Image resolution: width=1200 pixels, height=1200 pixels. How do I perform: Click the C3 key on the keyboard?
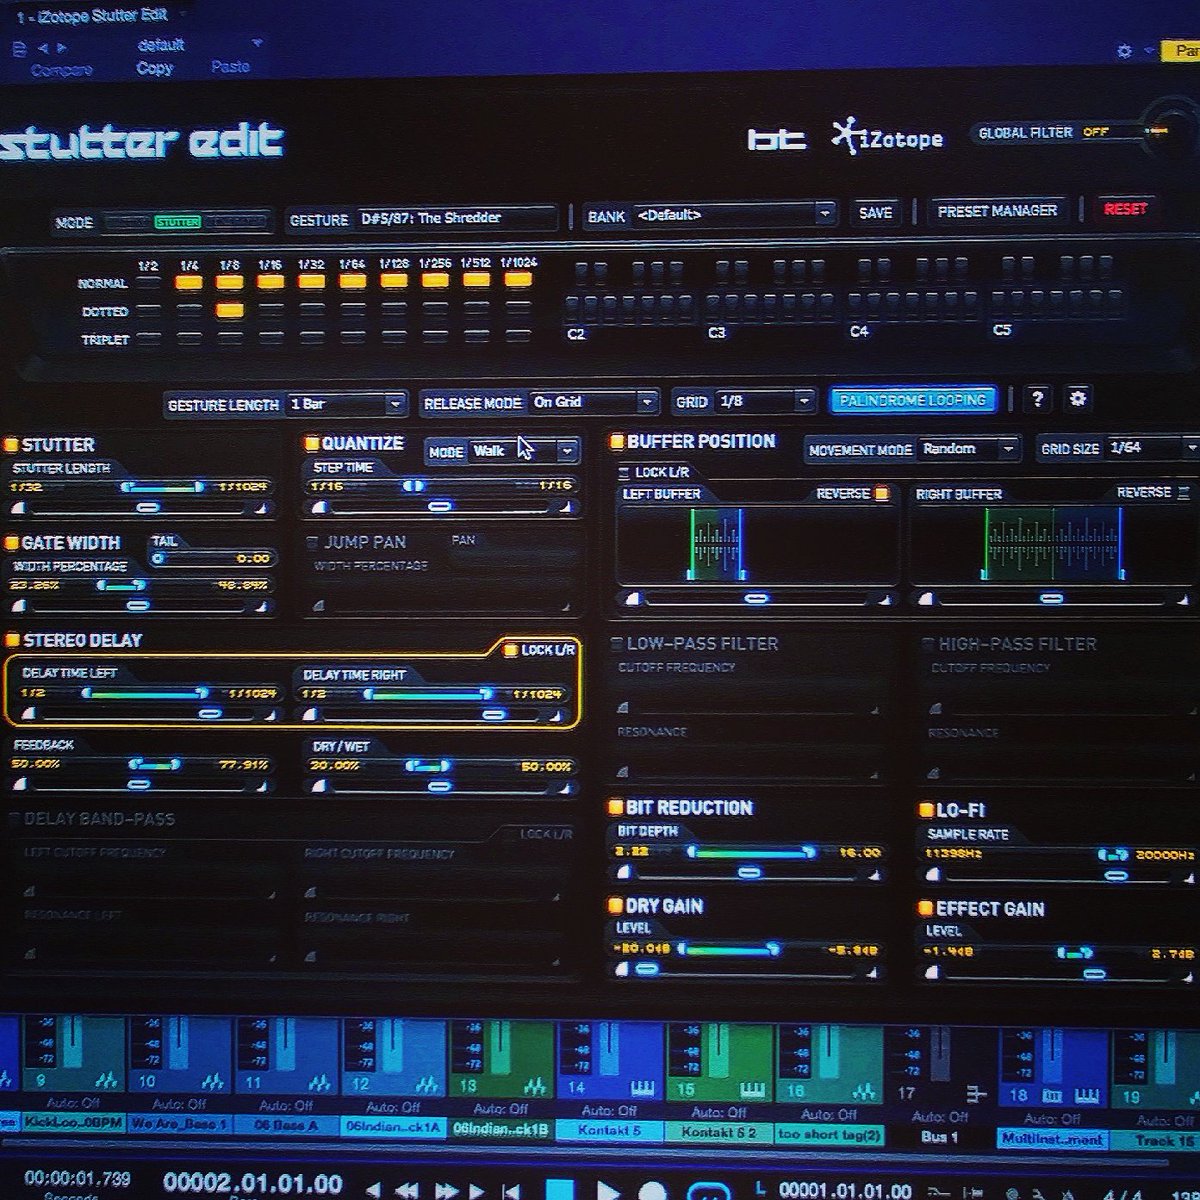pyautogui.click(x=715, y=307)
